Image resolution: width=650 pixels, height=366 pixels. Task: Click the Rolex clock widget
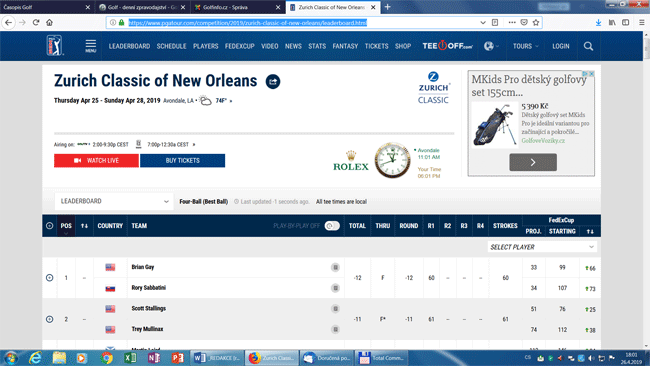(x=392, y=160)
